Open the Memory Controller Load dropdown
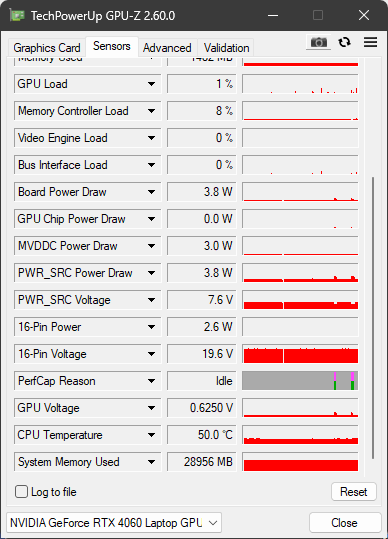This screenshot has height=539, width=388. point(151,111)
